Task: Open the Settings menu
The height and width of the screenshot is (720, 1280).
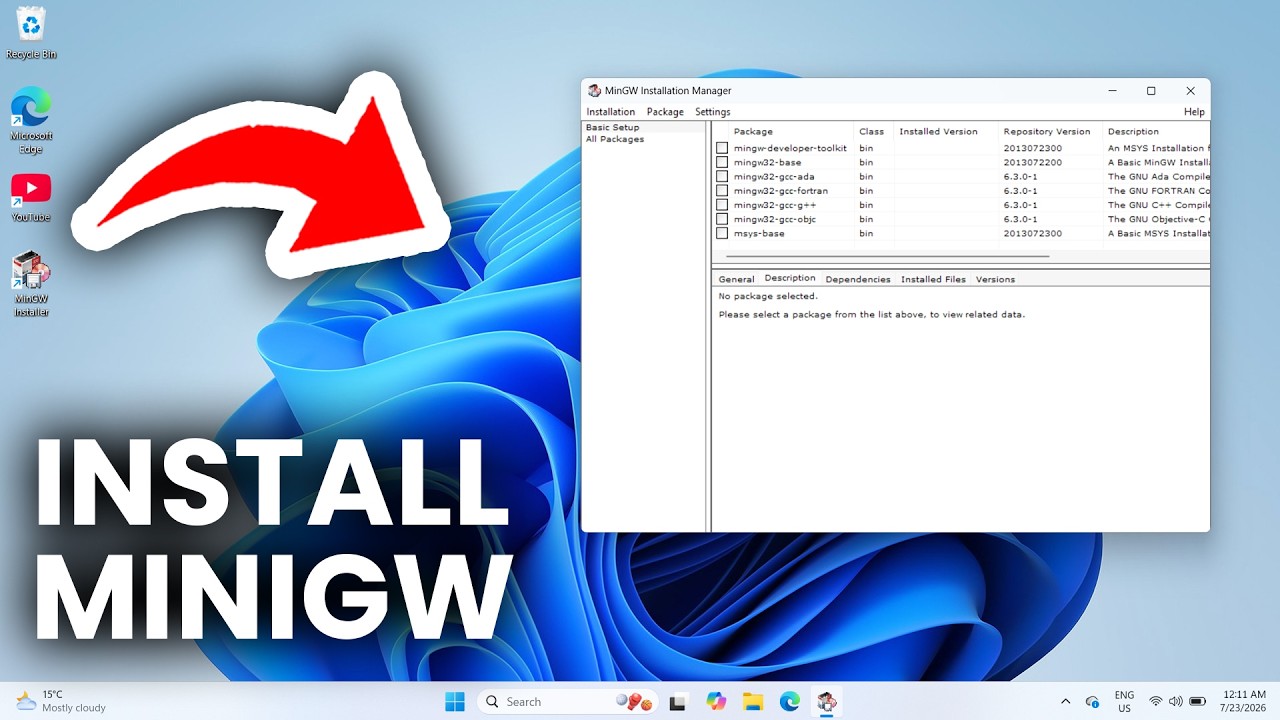Action: pyautogui.click(x=713, y=112)
